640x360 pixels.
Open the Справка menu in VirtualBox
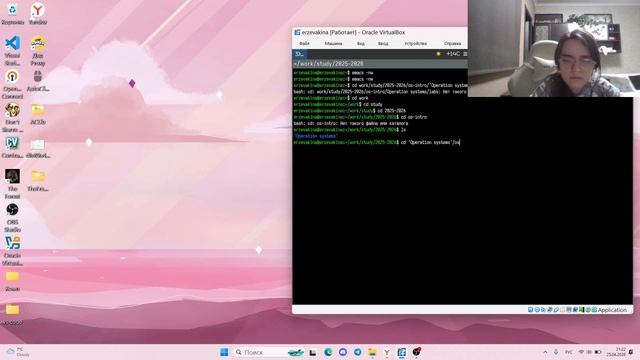point(452,43)
